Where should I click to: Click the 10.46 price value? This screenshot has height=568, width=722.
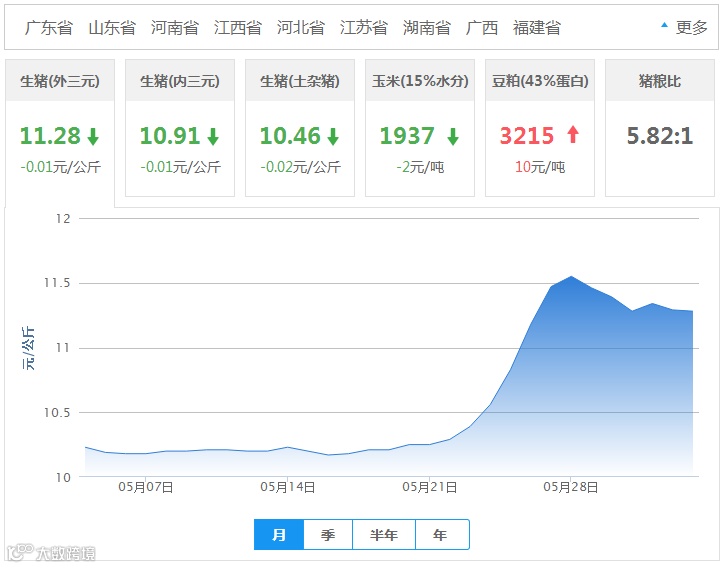(290, 136)
